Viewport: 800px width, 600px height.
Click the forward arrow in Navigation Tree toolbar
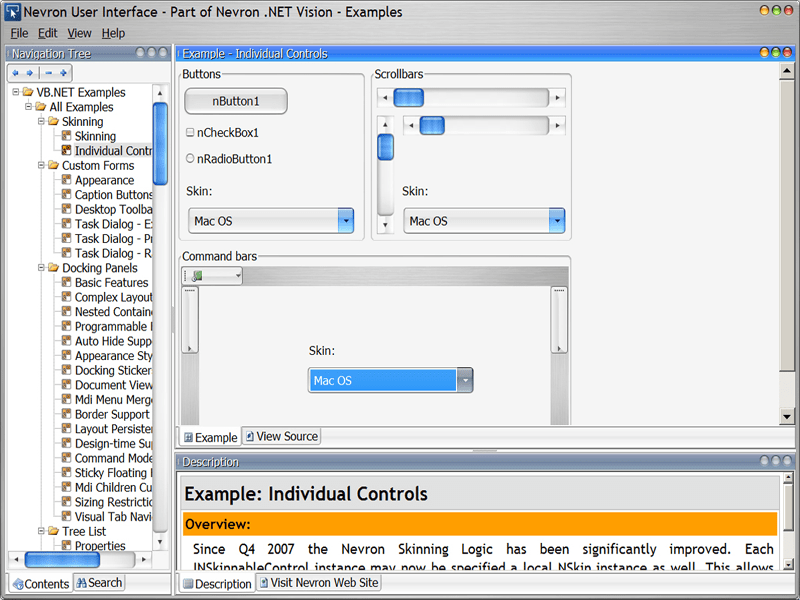(30, 72)
